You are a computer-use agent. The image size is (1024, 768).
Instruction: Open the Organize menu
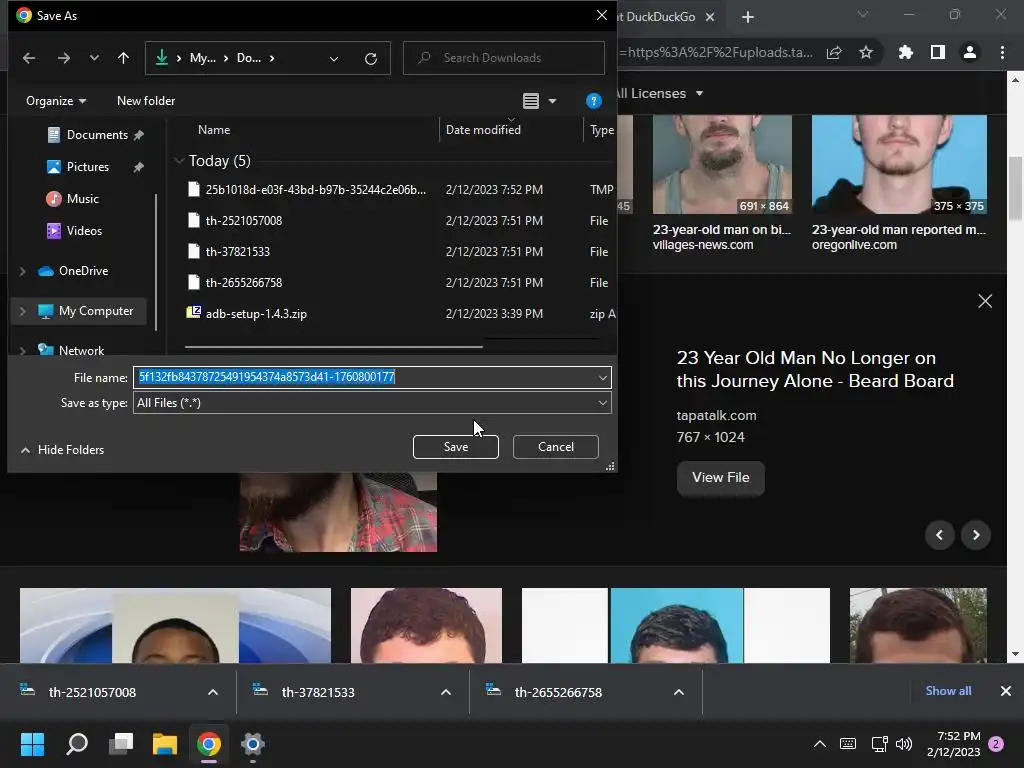56,101
